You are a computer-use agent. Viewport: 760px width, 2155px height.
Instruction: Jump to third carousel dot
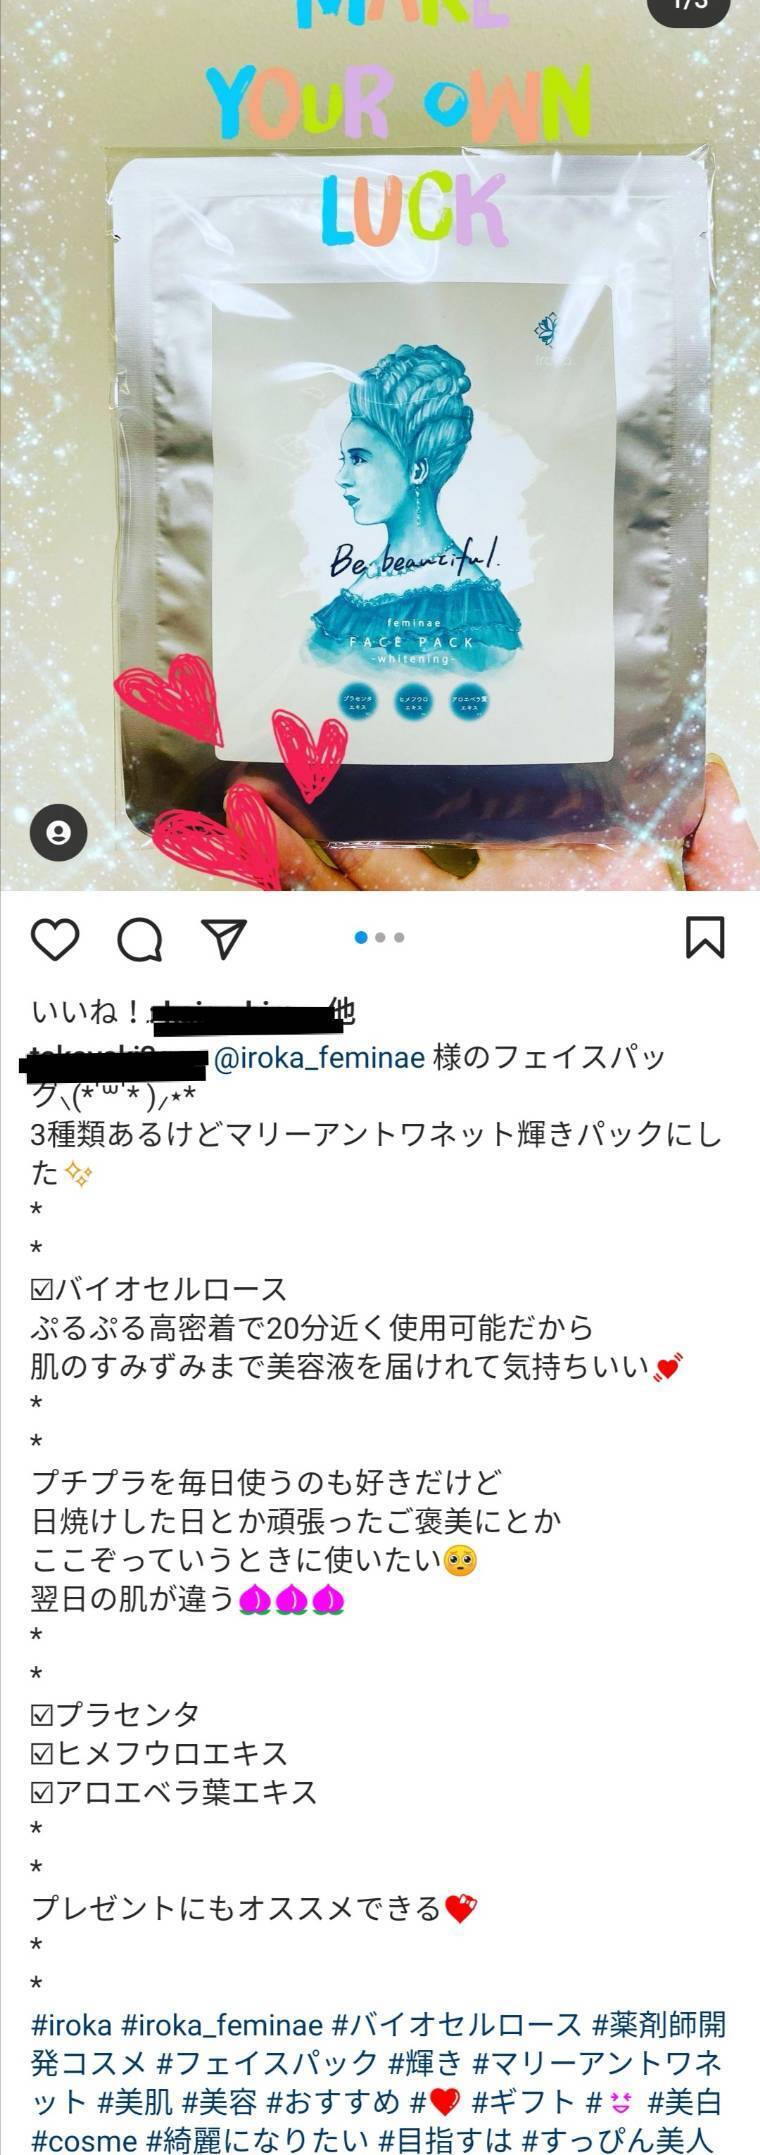(x=399, y=937)
